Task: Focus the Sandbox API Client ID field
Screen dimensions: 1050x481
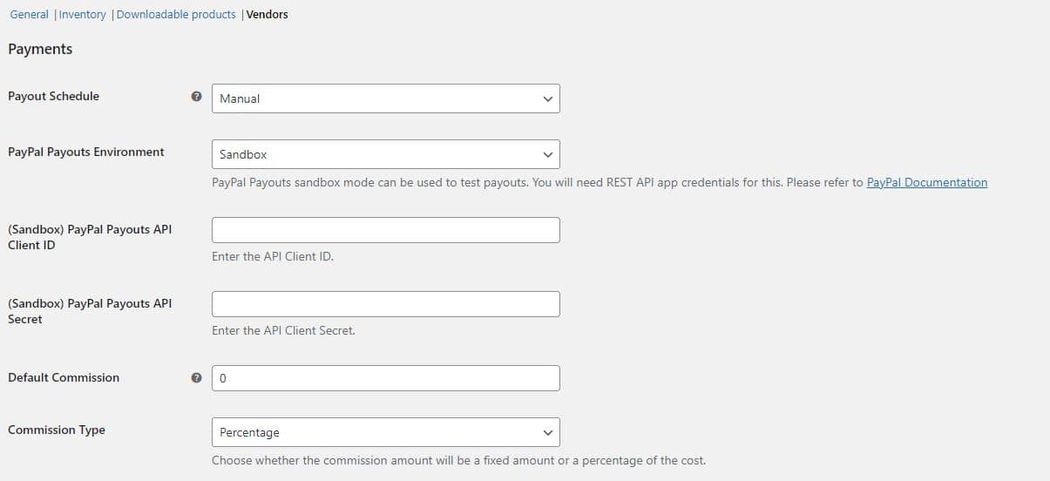Action: pos(386,230)
